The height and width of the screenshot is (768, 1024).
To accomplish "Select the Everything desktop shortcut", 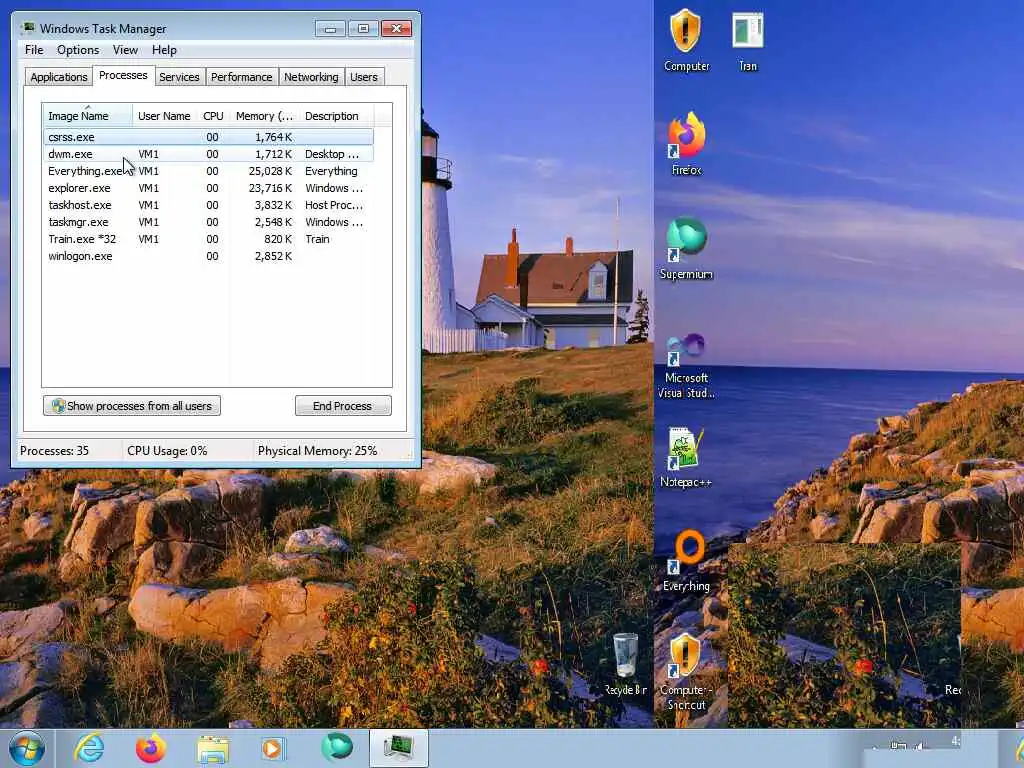I will click(x=686, y=562).
